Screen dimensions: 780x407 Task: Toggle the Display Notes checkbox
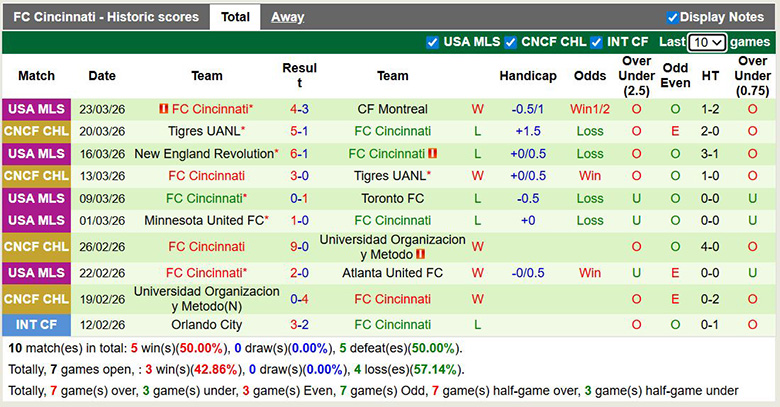(673, 17)
